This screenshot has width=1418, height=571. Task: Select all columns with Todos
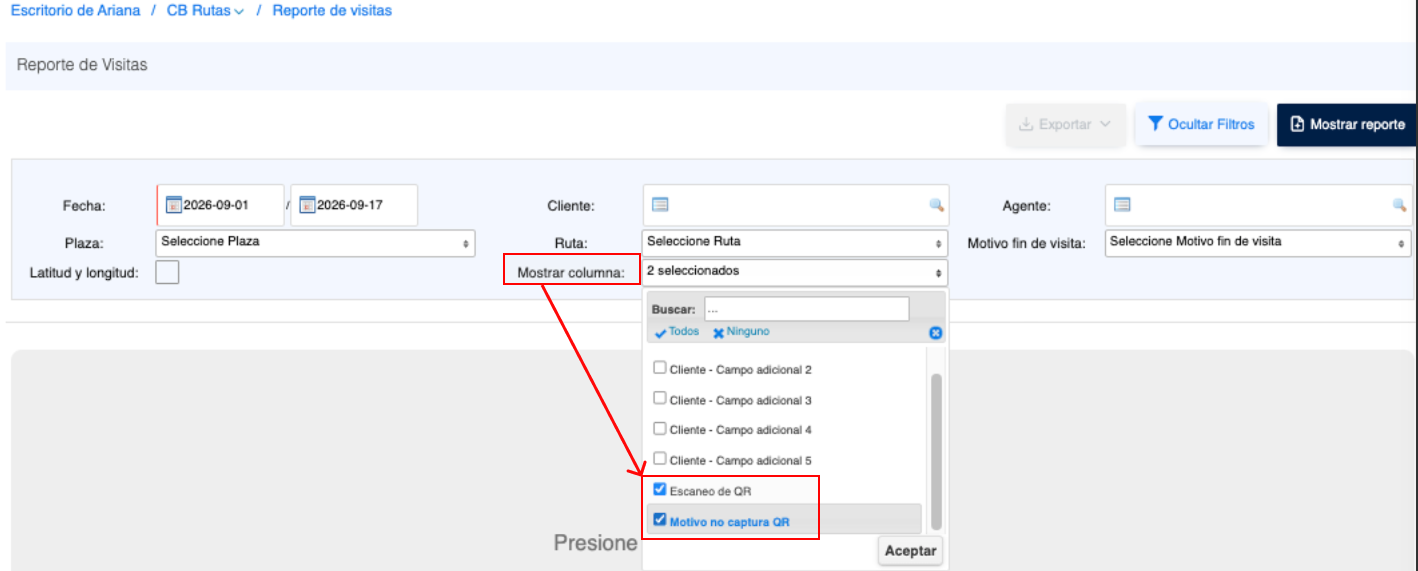677,332
